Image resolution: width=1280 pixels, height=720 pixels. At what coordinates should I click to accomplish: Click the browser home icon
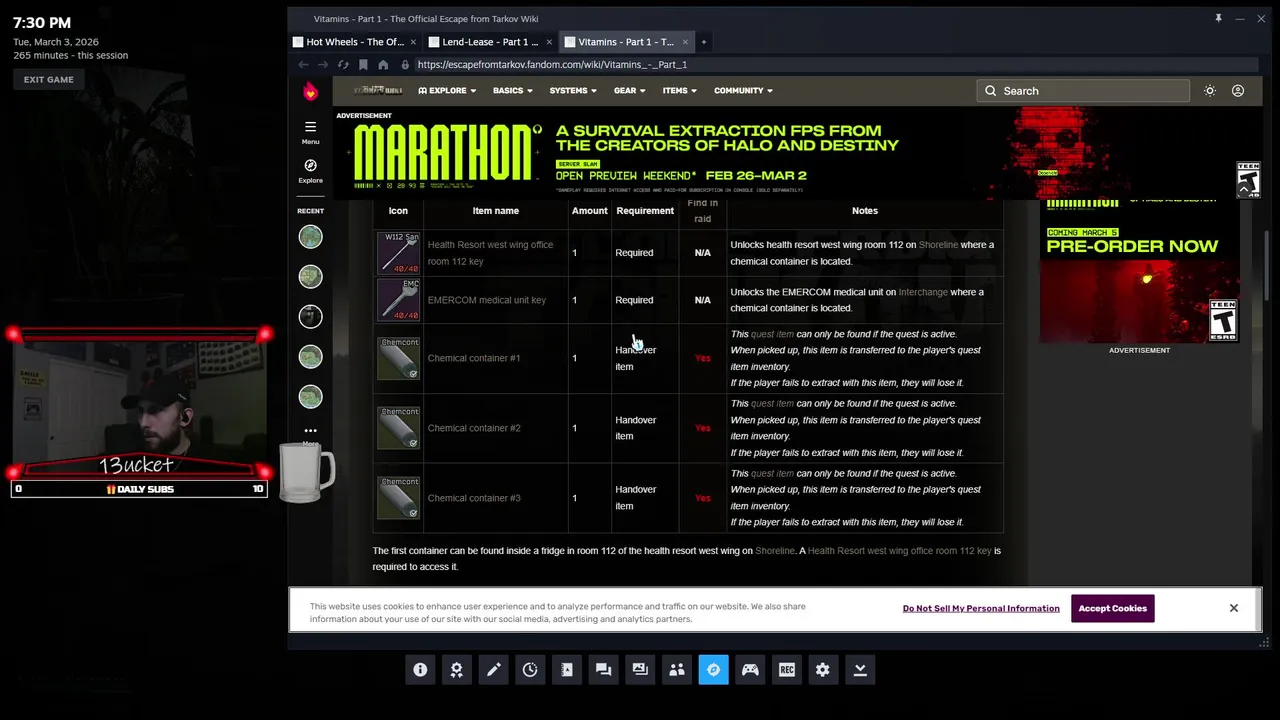tap(383, 64)
